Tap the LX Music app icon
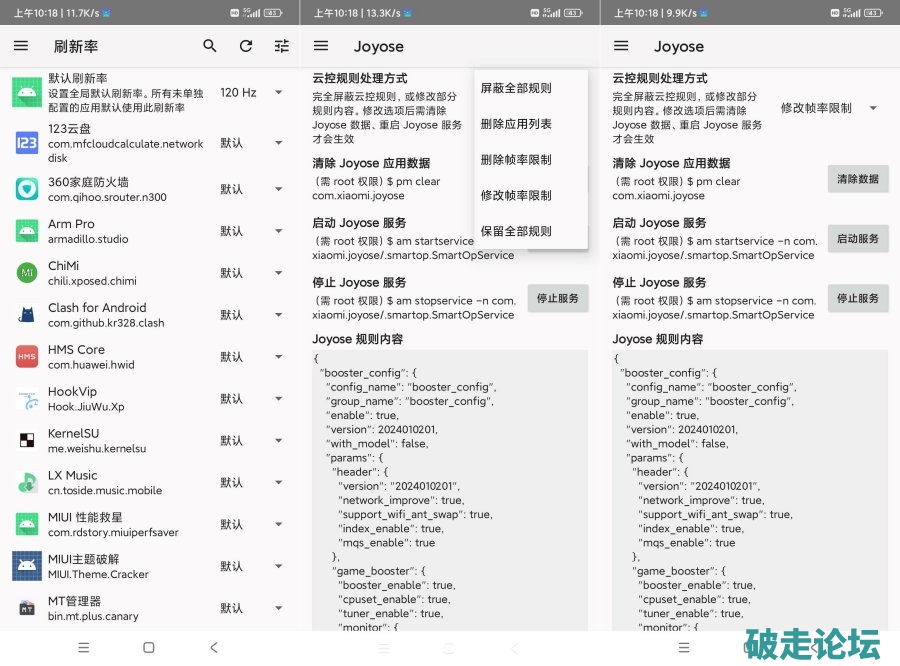 [27, 483]
